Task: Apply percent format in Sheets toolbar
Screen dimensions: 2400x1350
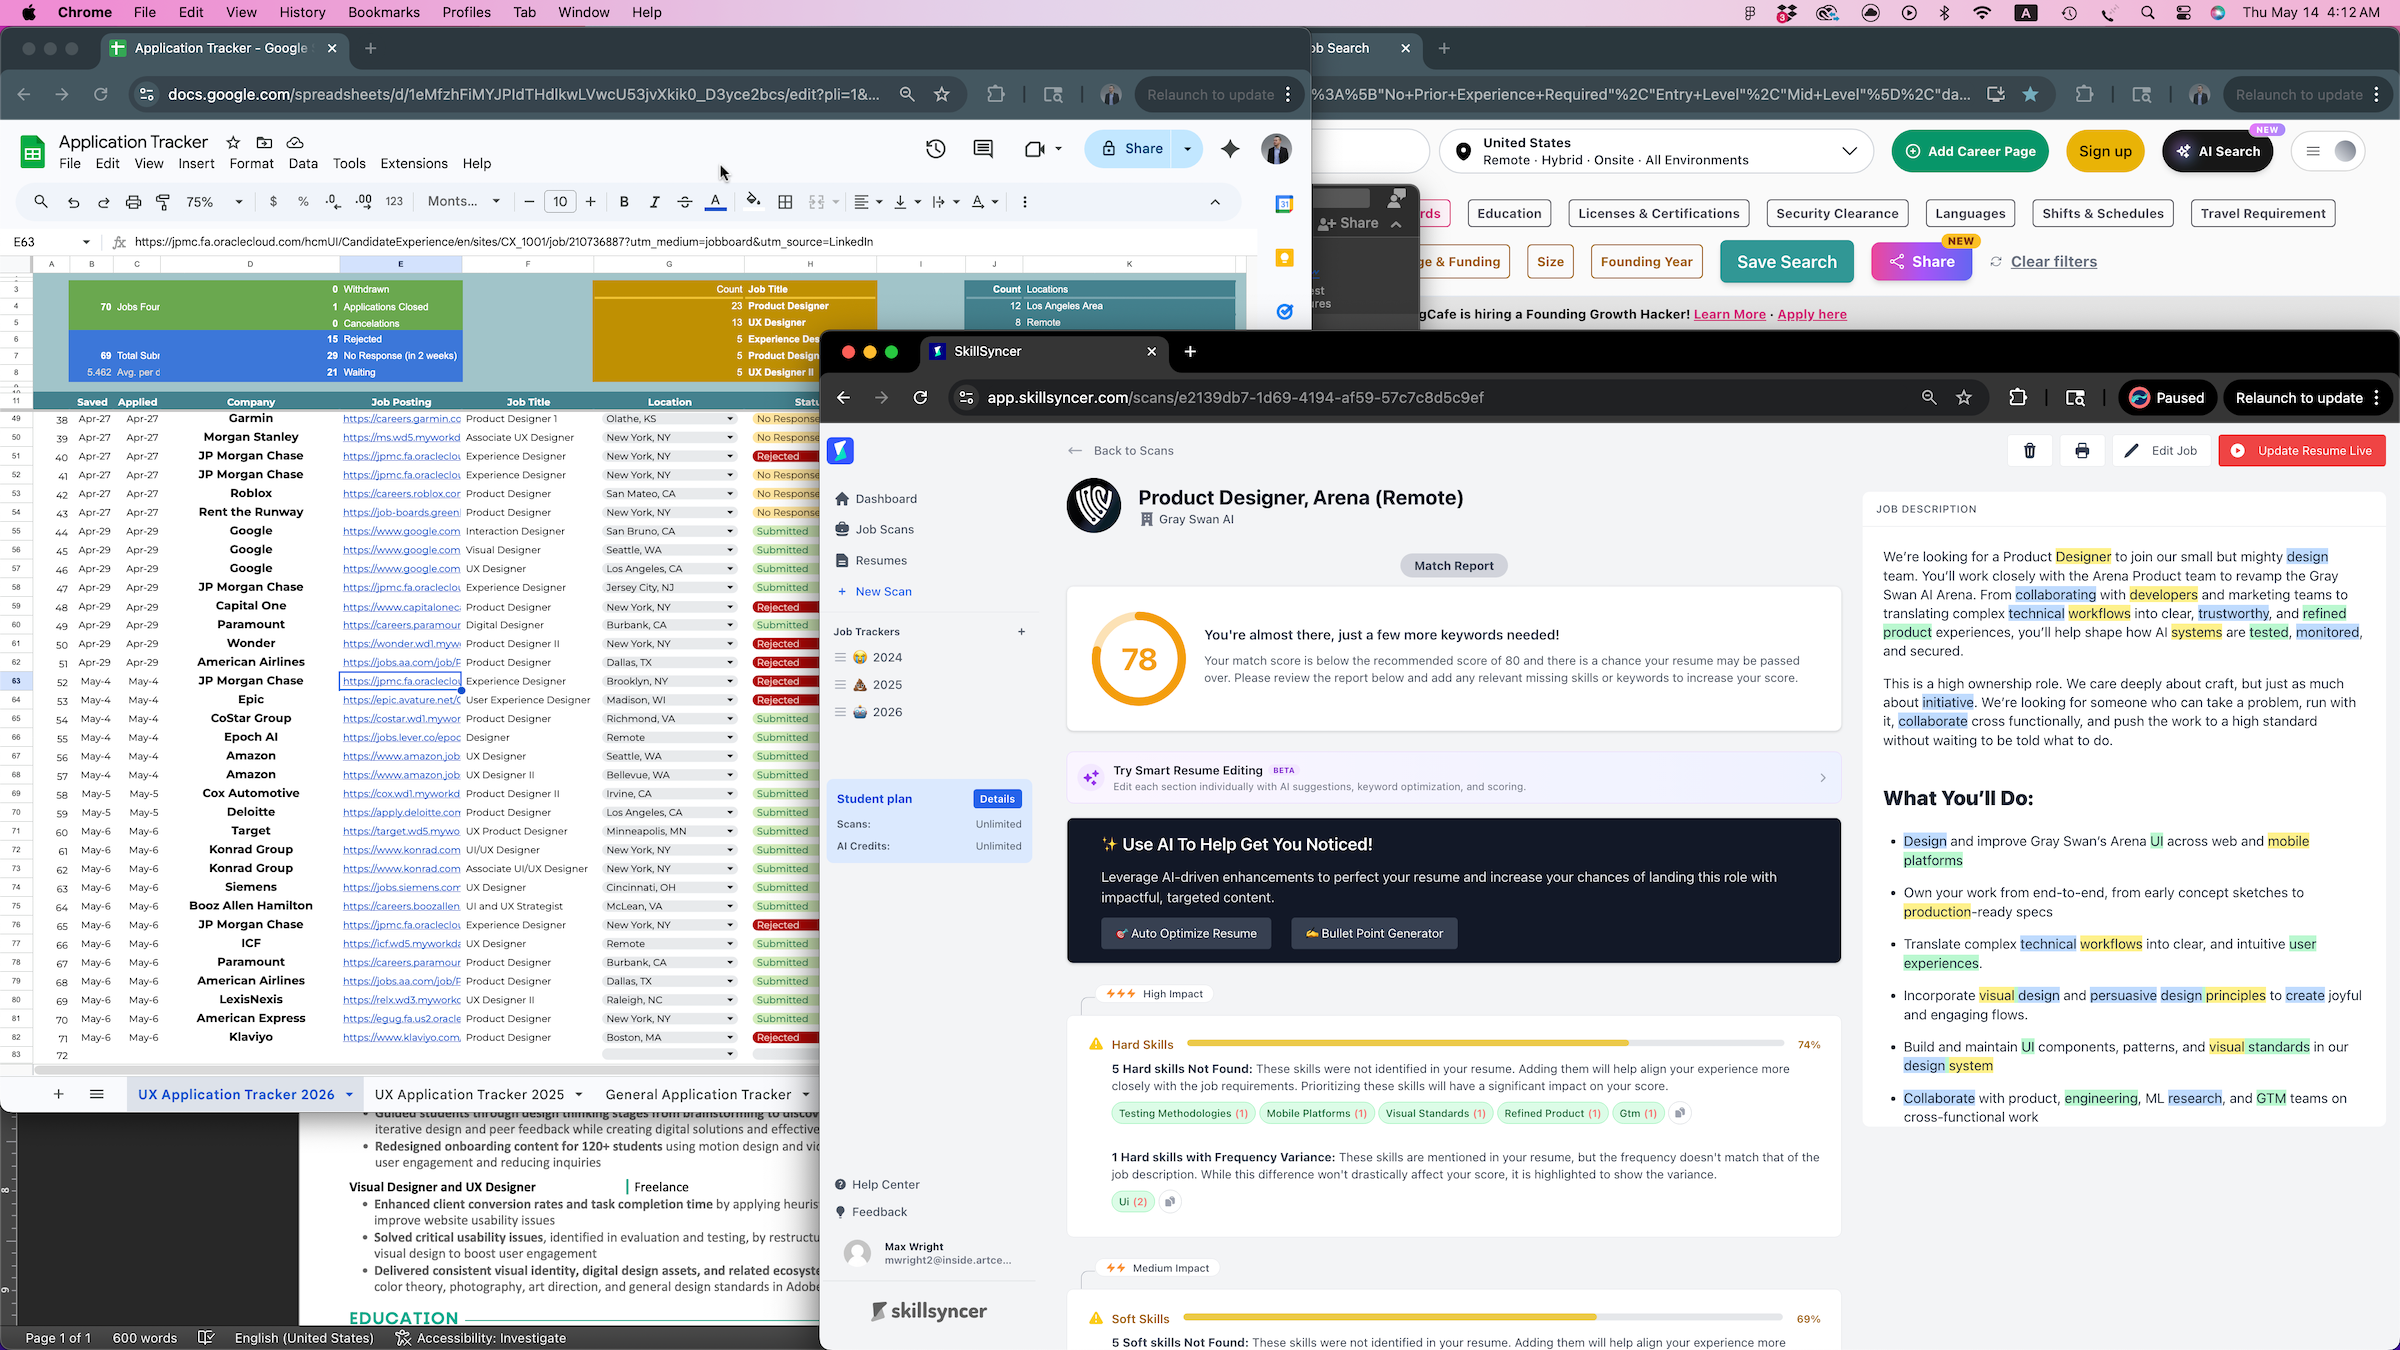Action: (303, 202)
